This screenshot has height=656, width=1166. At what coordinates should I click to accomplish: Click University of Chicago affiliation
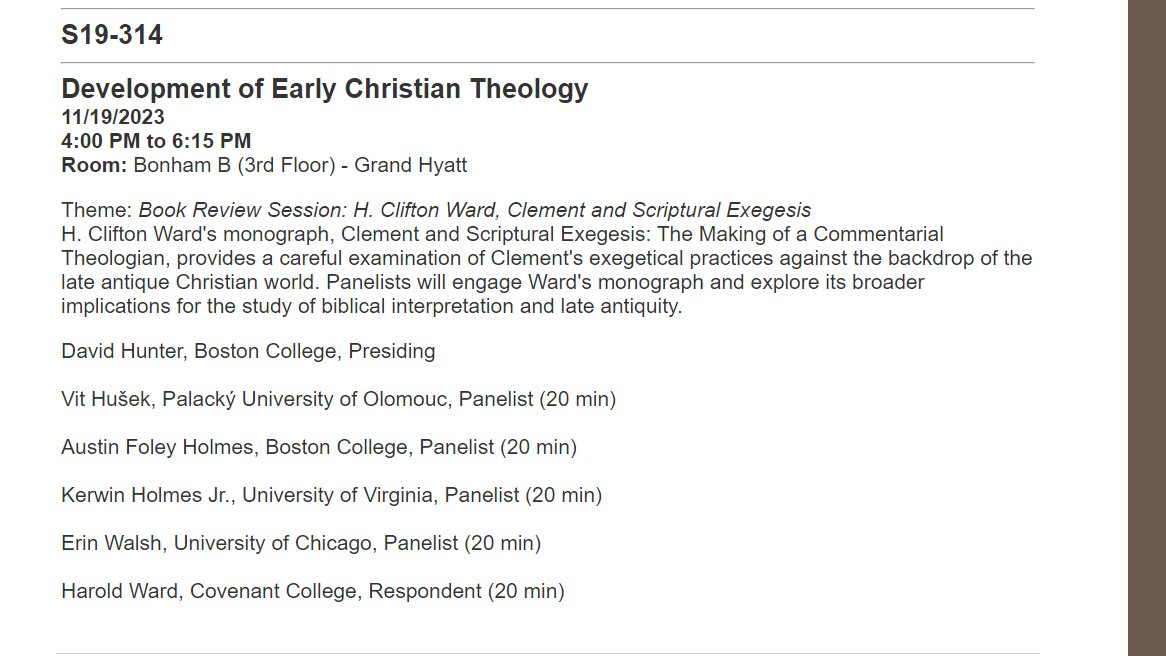262,543
